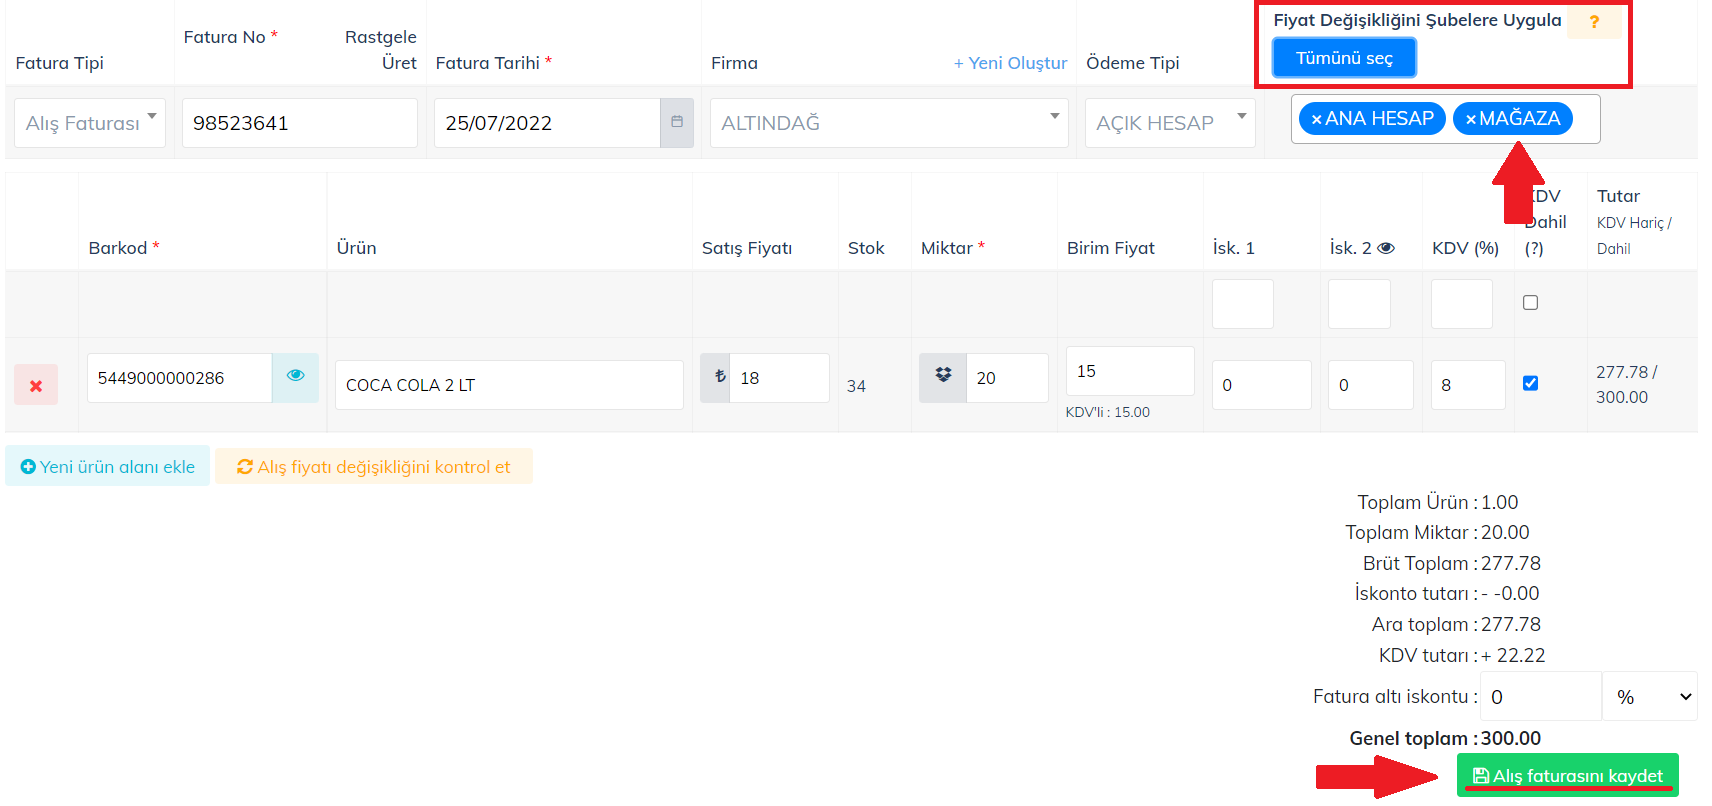Click the Toplam Miktar : 20.00 text
The width and height of the screenshot is (1712, 806).
coord(1437,532)
